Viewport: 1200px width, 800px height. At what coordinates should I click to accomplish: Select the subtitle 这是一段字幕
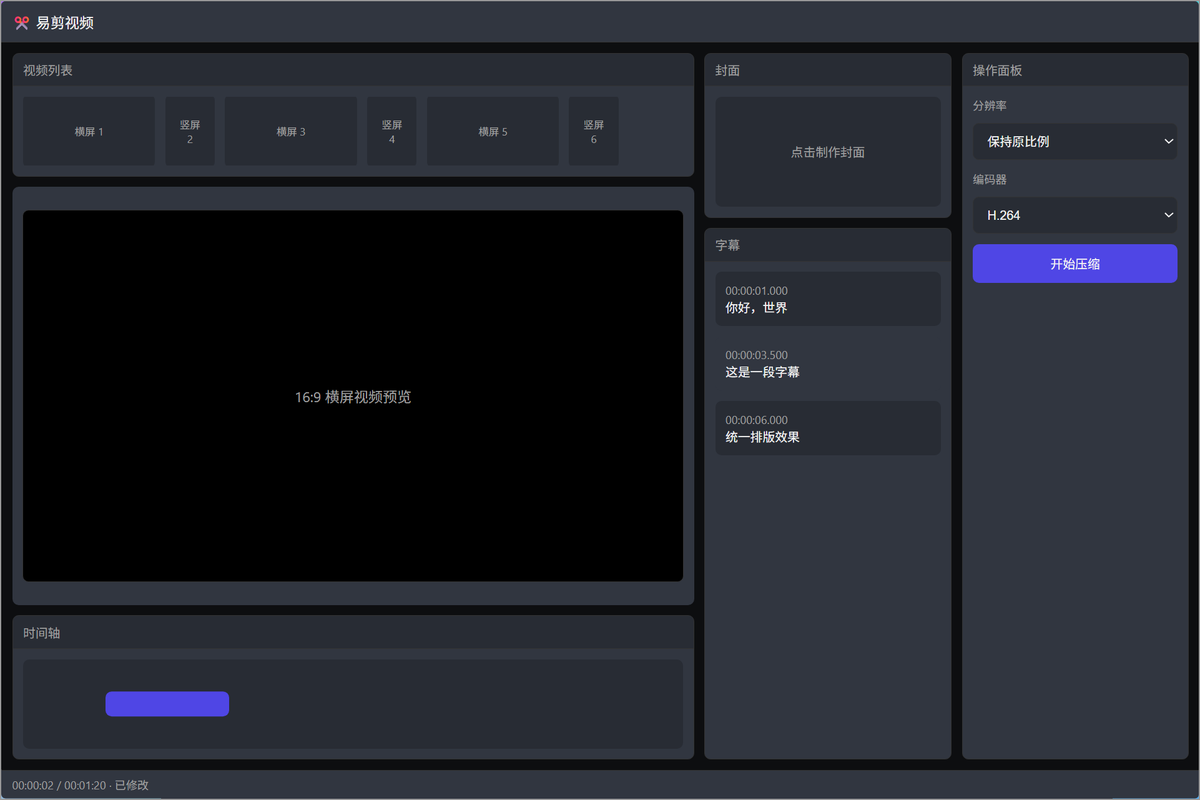tap(828, 364)
